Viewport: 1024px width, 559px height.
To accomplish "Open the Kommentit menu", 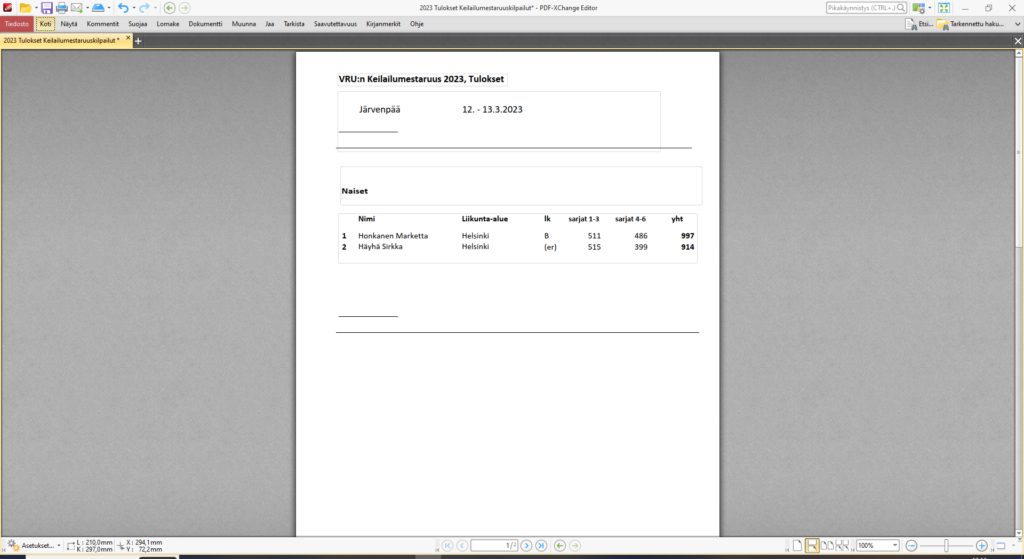I will pos(103,23).
